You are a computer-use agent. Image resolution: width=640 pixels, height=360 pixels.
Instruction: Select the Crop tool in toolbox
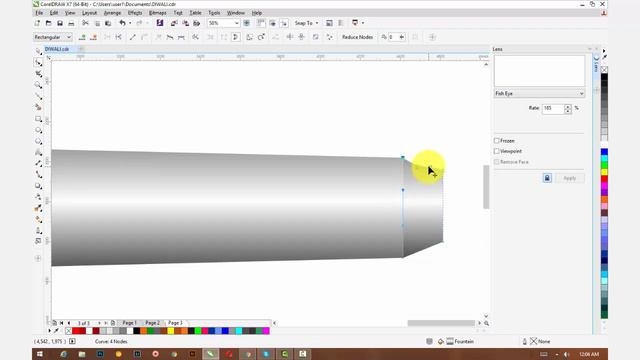pyautogui.click(x=38, y=74)
